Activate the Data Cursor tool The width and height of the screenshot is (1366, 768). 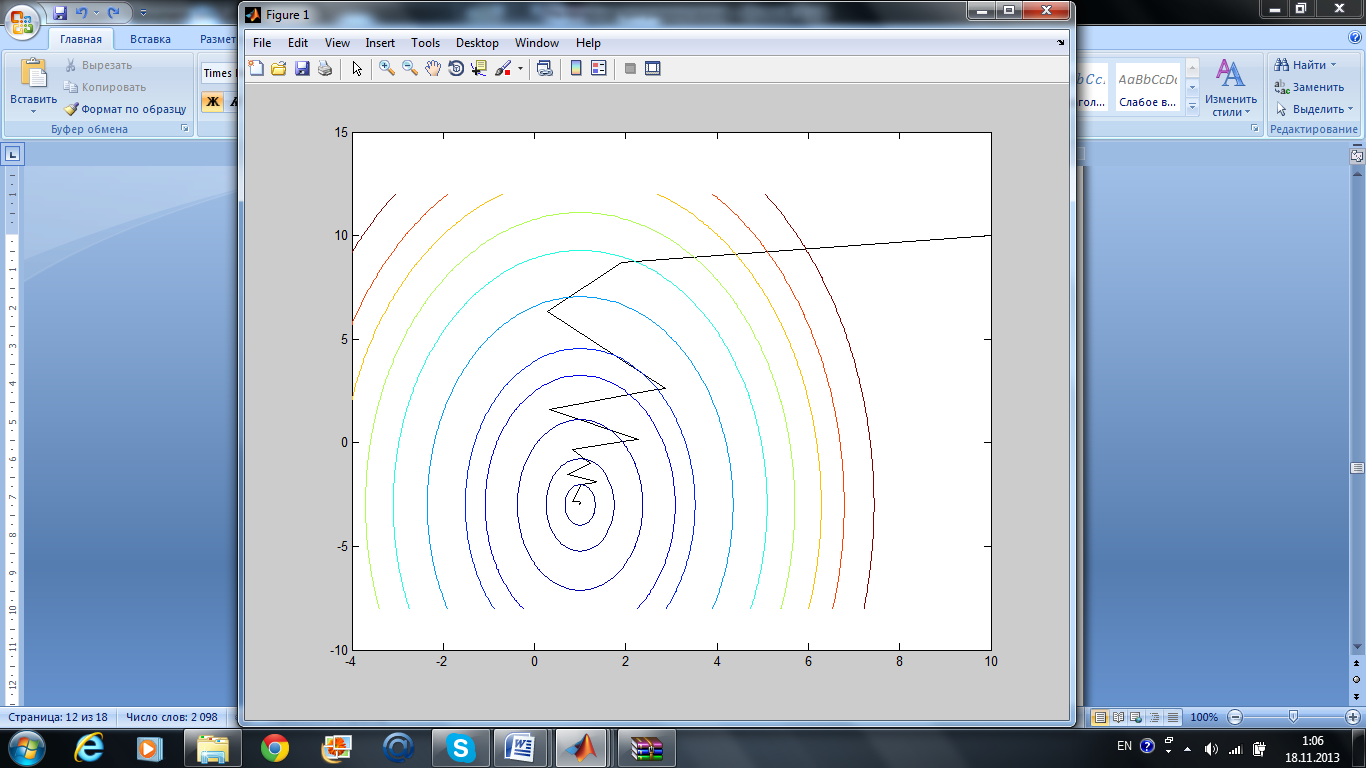click(x=478, y=69)
